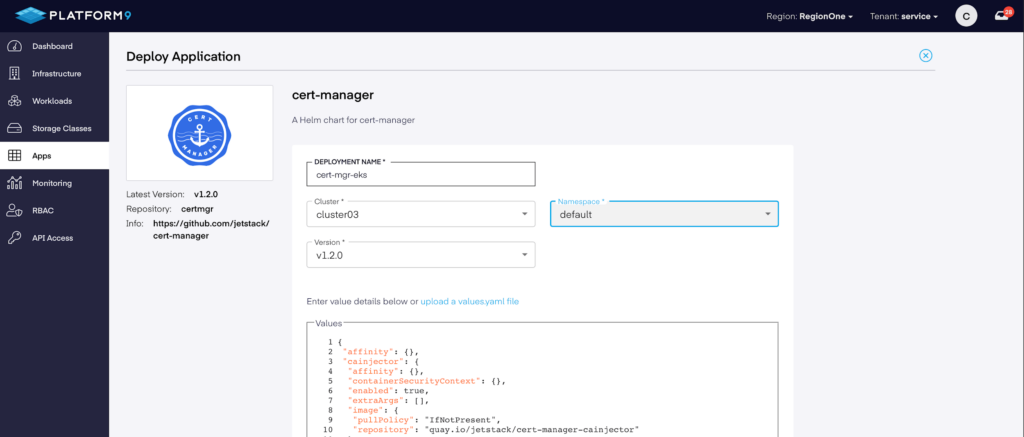Click the "containerSecurityContext" key in editor

point(414,380)
